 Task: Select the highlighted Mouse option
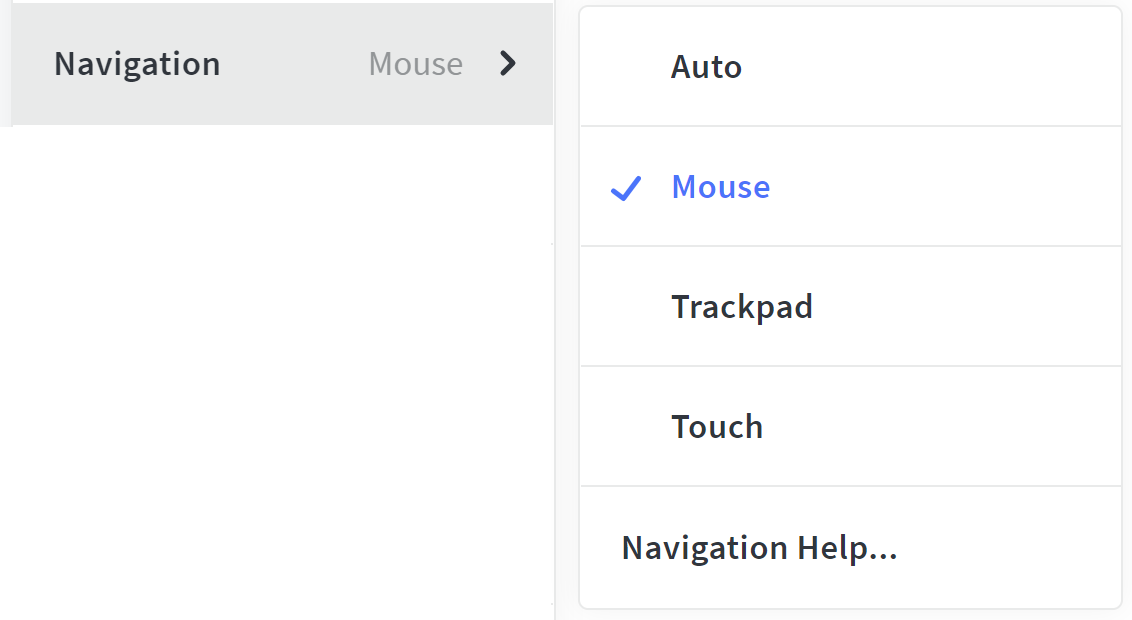click(x=720, y=187)
